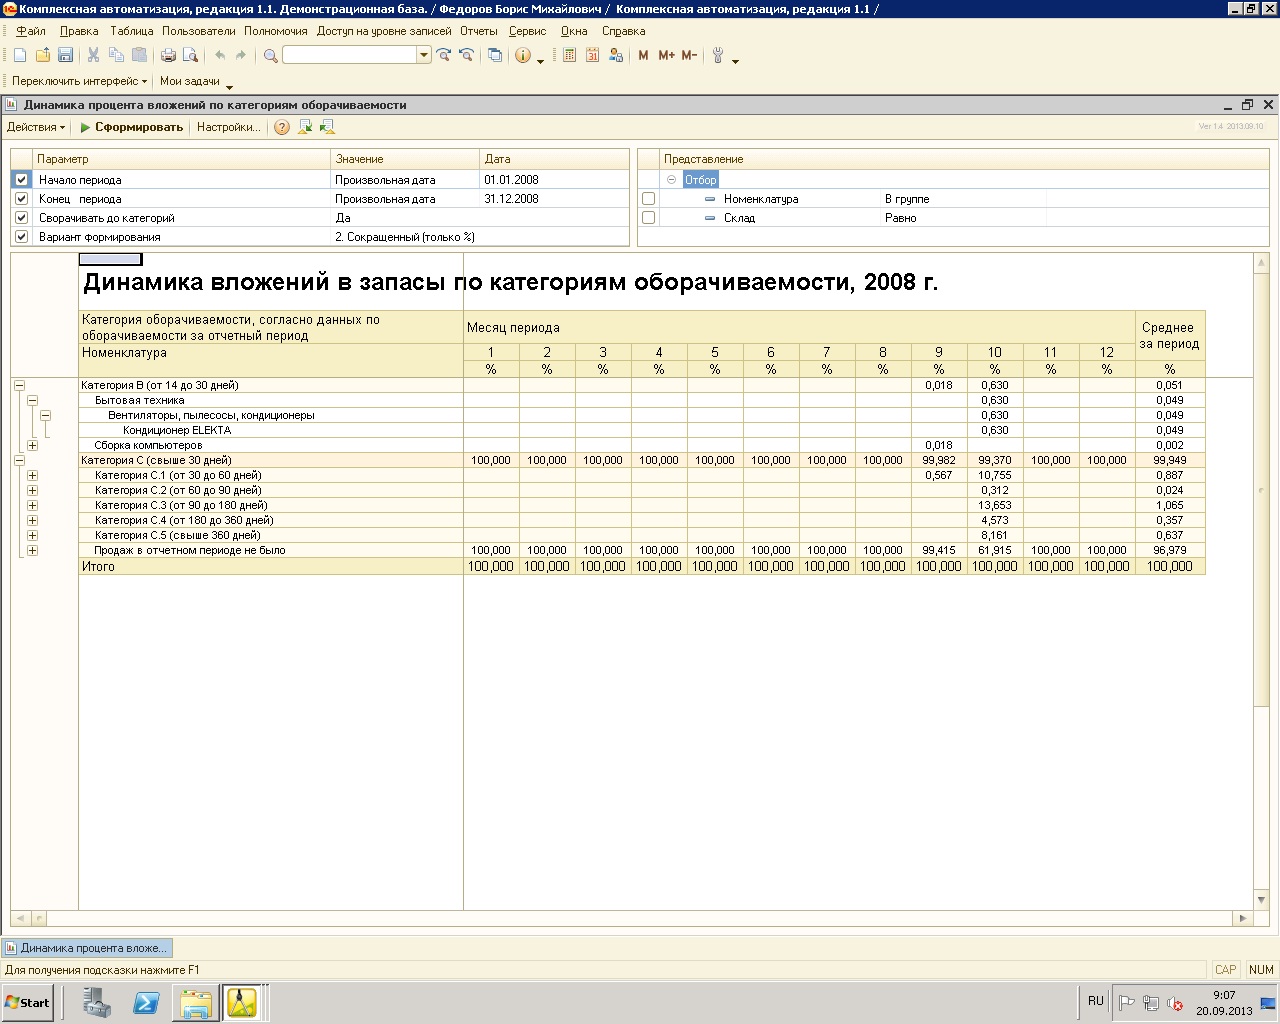Image resolution: width=1280 pixels, height=1024 pixels.
Task: Expand the 'Категория C.1' group
Action: [32, 475]
